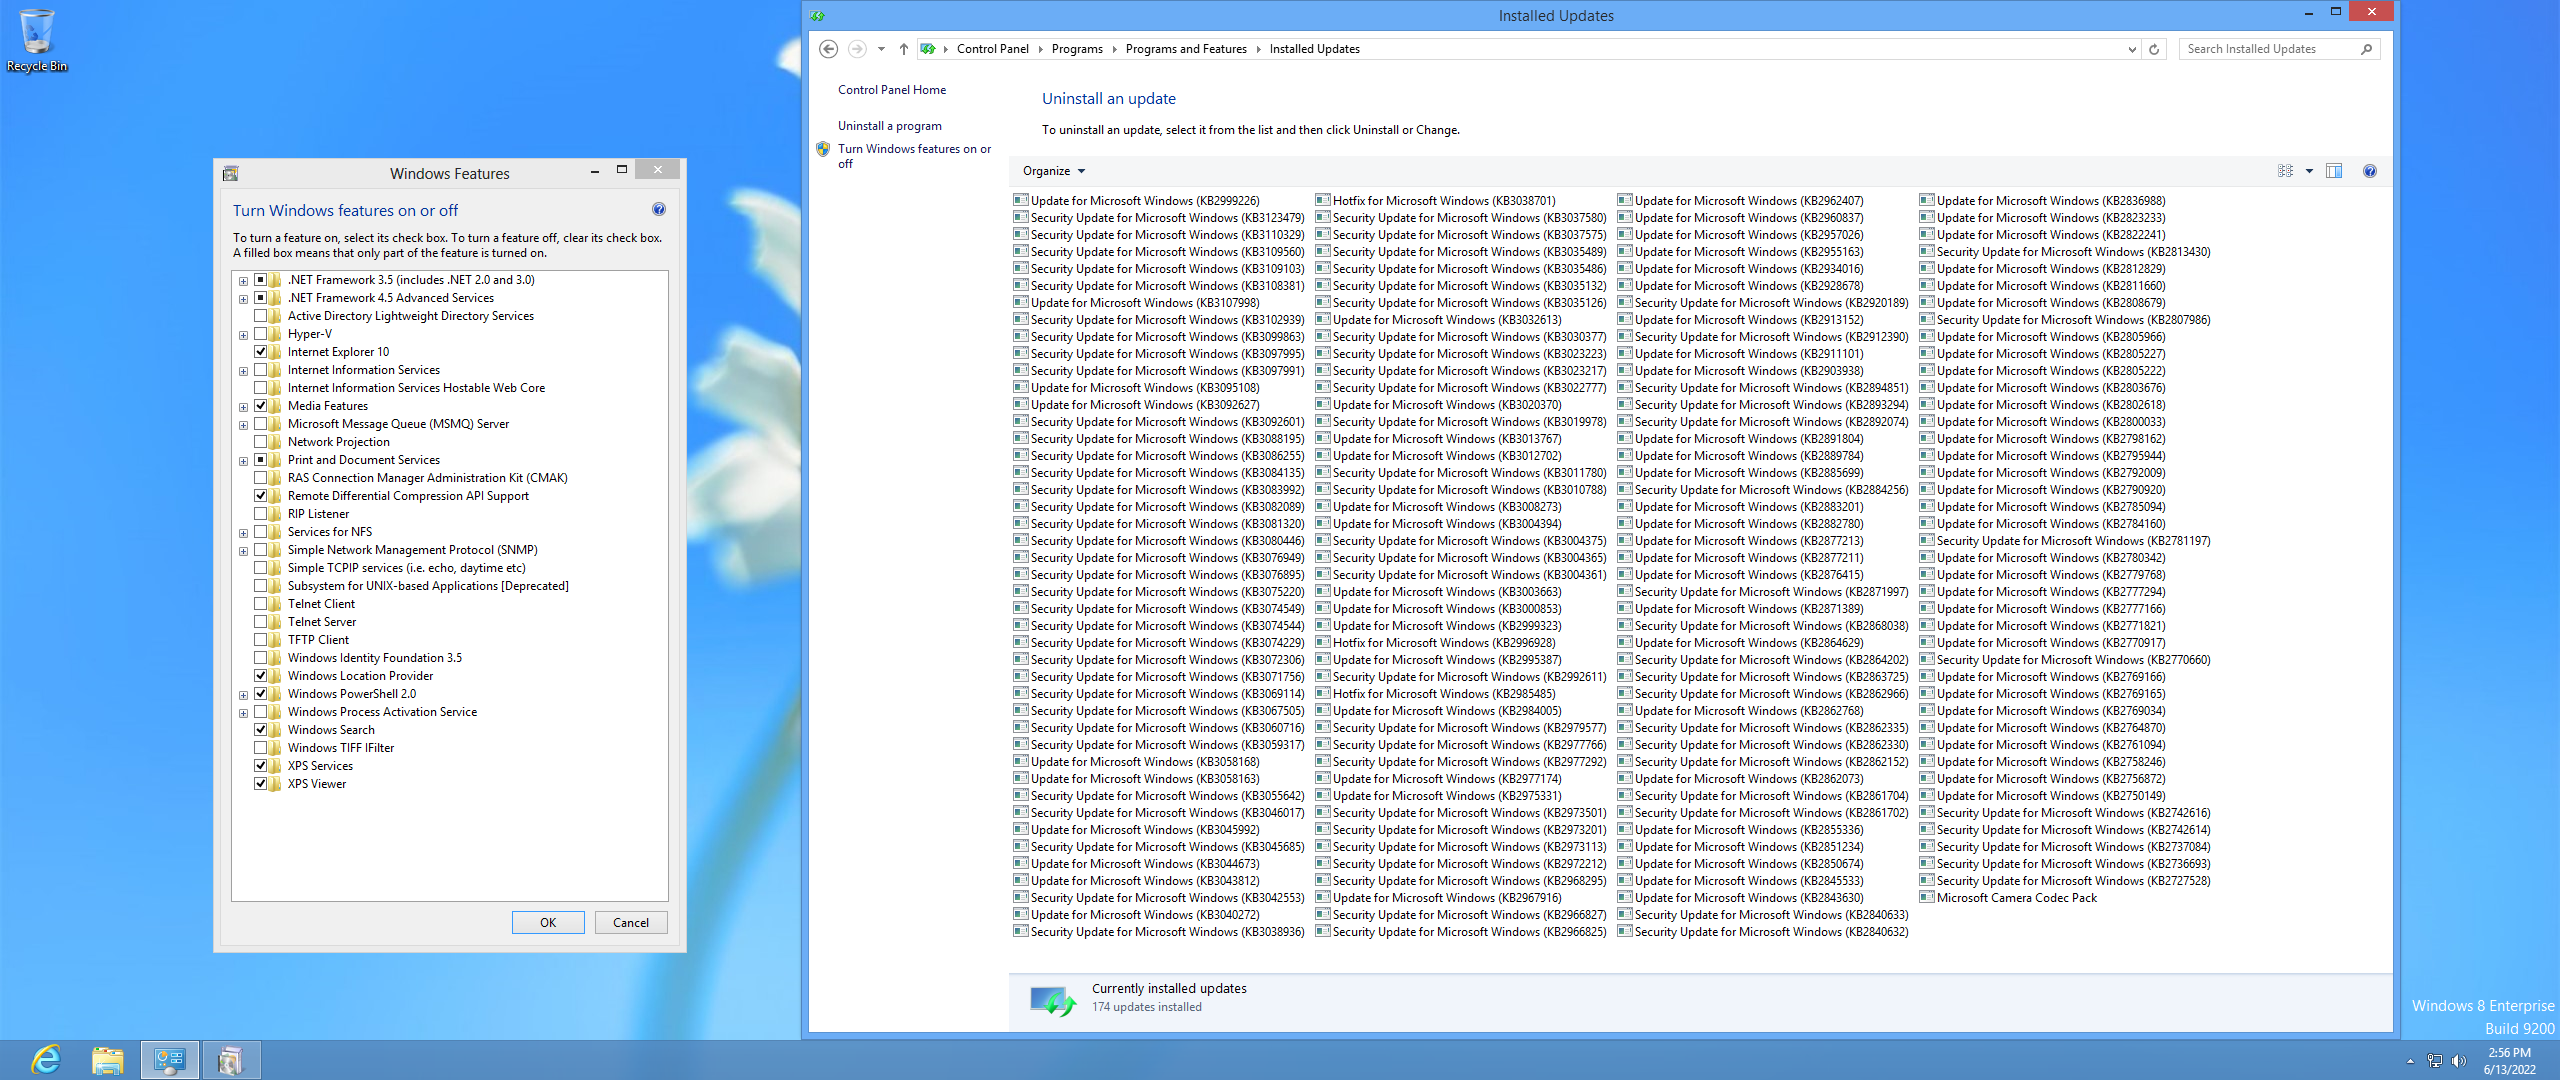Click OK in Windows Features
Viewport: 2560px width, 1080px height.
548,923
